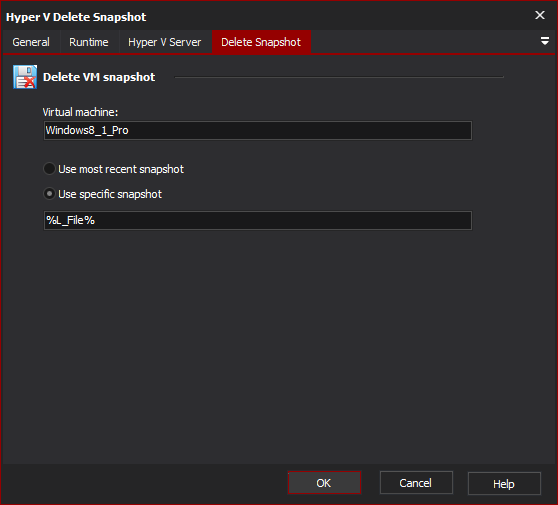
Task: Choose the Use specific snapshot radio button
Action: 49,194
